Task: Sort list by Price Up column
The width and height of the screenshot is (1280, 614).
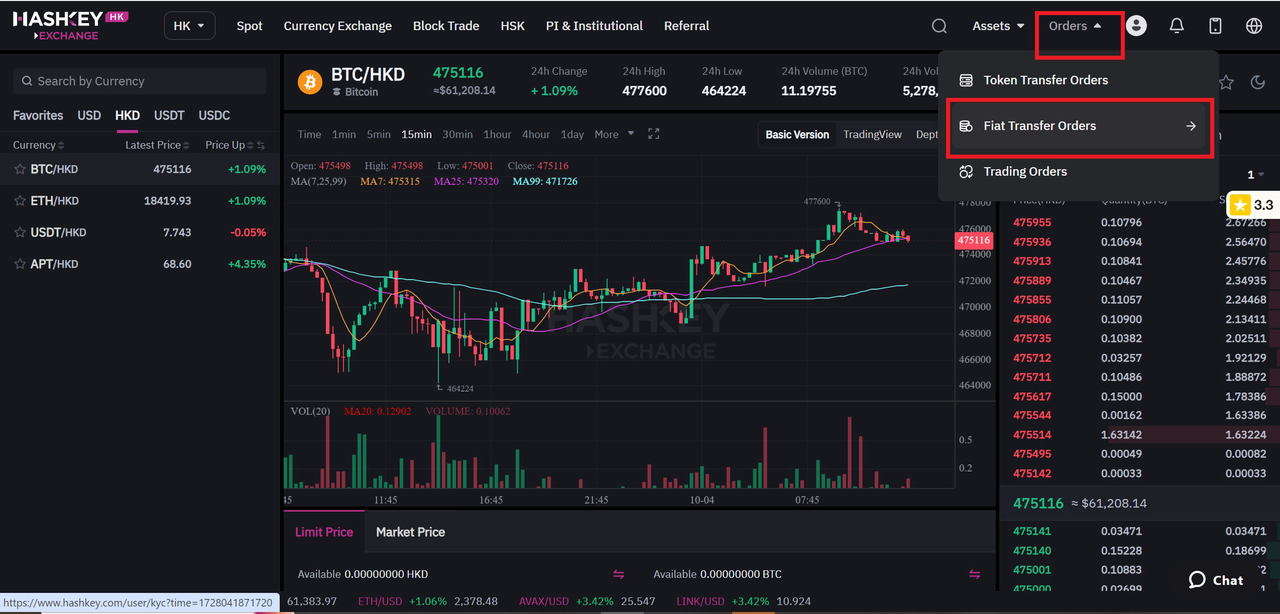Action: (234, 145)
